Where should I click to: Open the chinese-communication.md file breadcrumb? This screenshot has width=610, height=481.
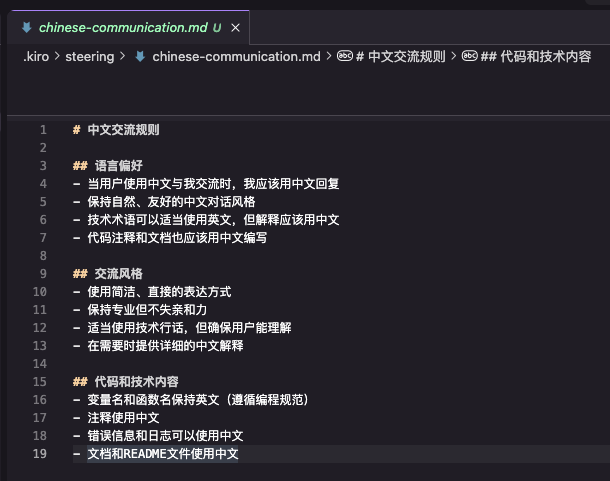(x=236, y=57)
